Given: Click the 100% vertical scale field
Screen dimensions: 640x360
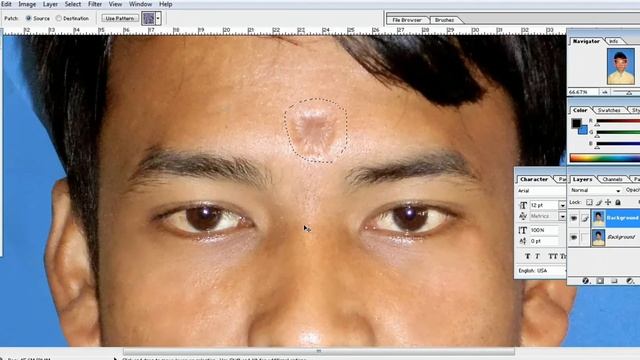Looking at the screenshot, I should click(x=544, y=230).
